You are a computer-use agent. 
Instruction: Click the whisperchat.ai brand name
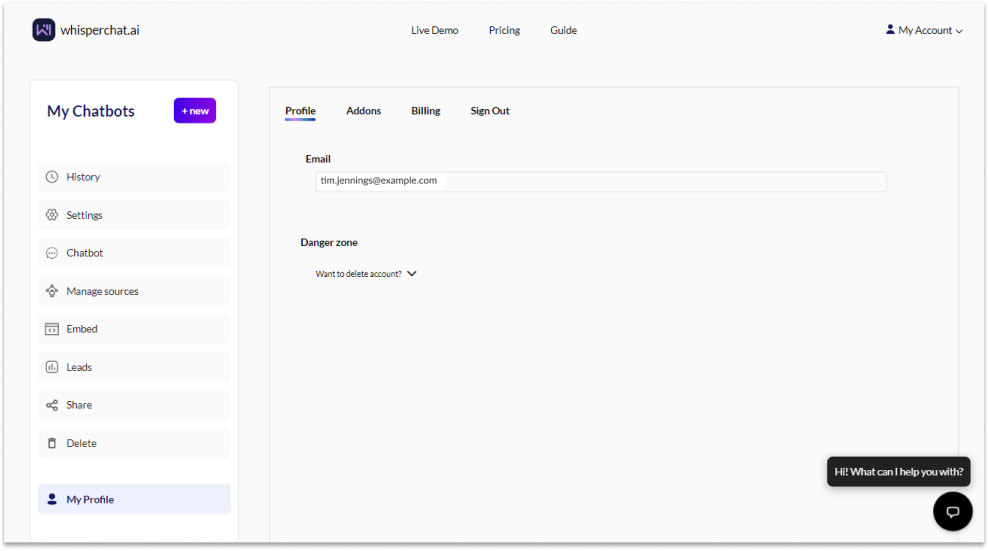pos(100,30)
